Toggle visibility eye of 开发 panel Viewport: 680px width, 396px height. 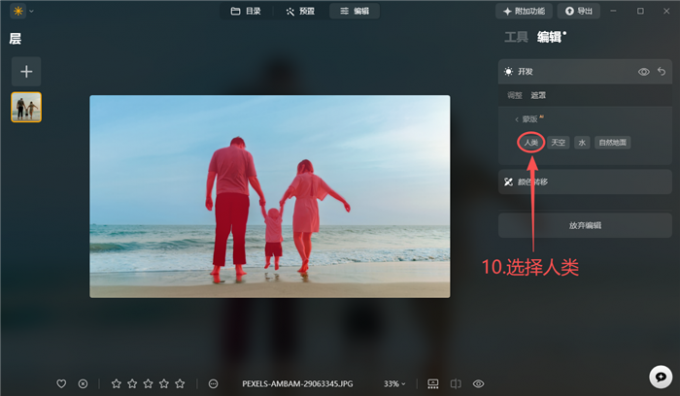[644, 72]
